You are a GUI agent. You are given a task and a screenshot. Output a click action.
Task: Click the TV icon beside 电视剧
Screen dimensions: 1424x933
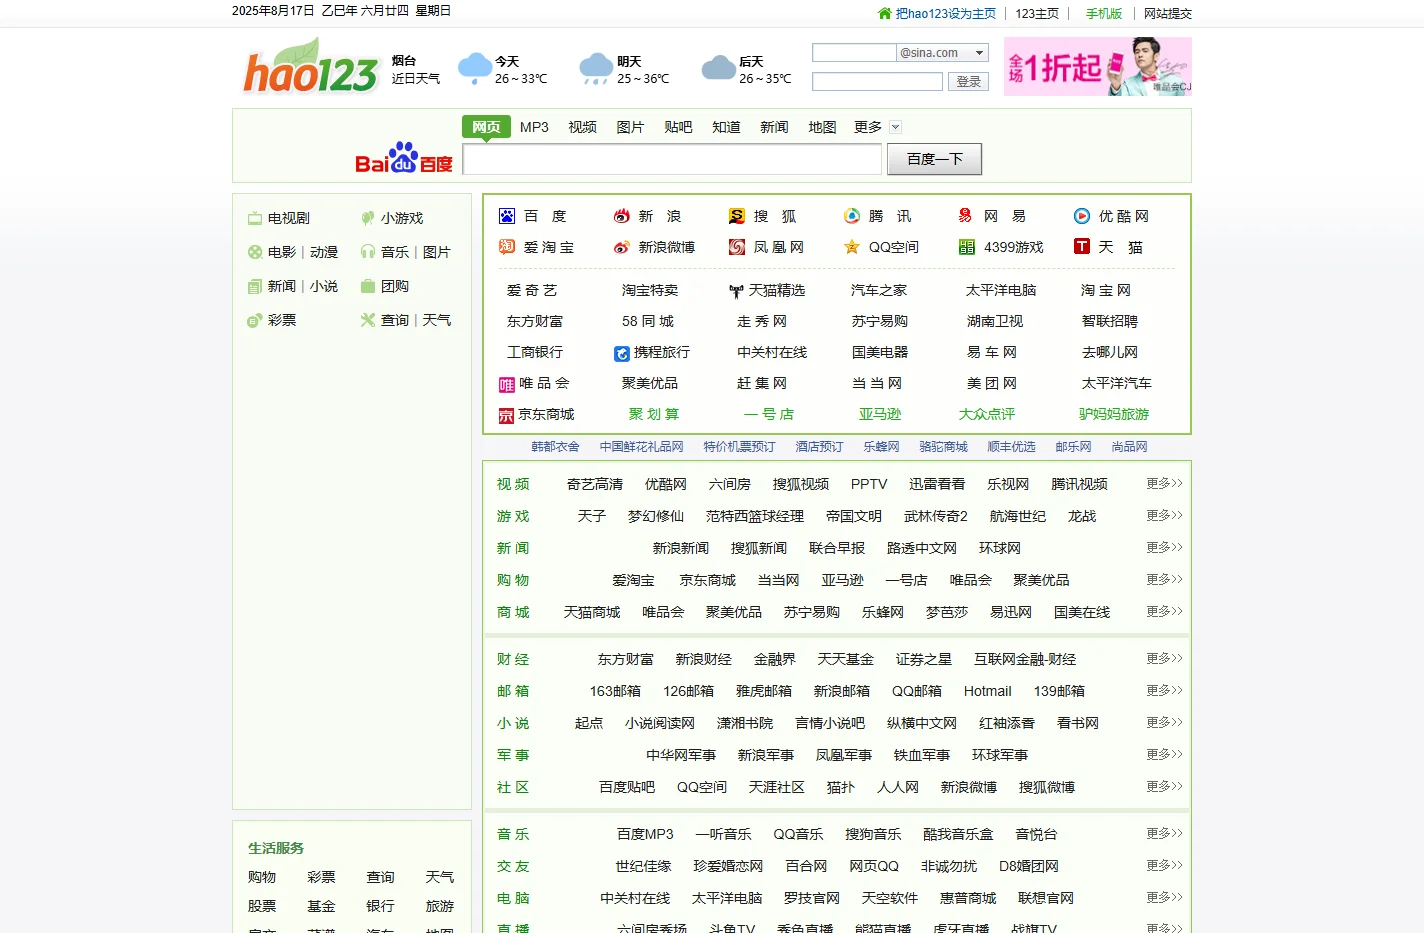click(x=255, y=218)
